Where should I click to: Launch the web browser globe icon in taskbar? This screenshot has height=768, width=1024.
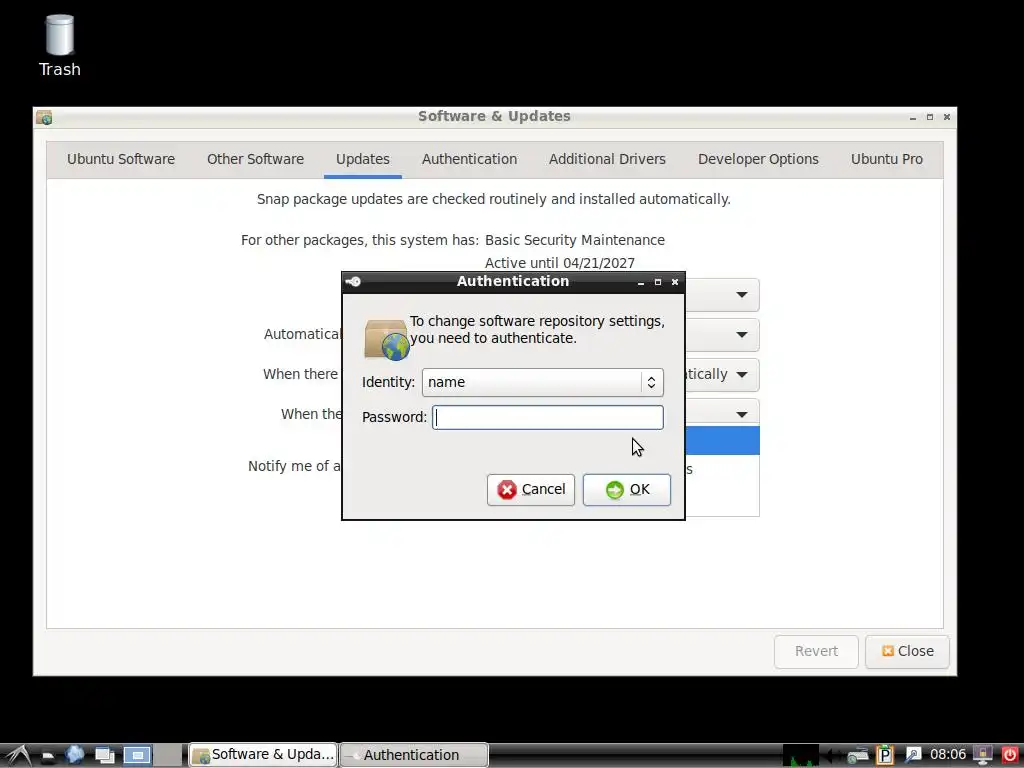pos(74,755)
